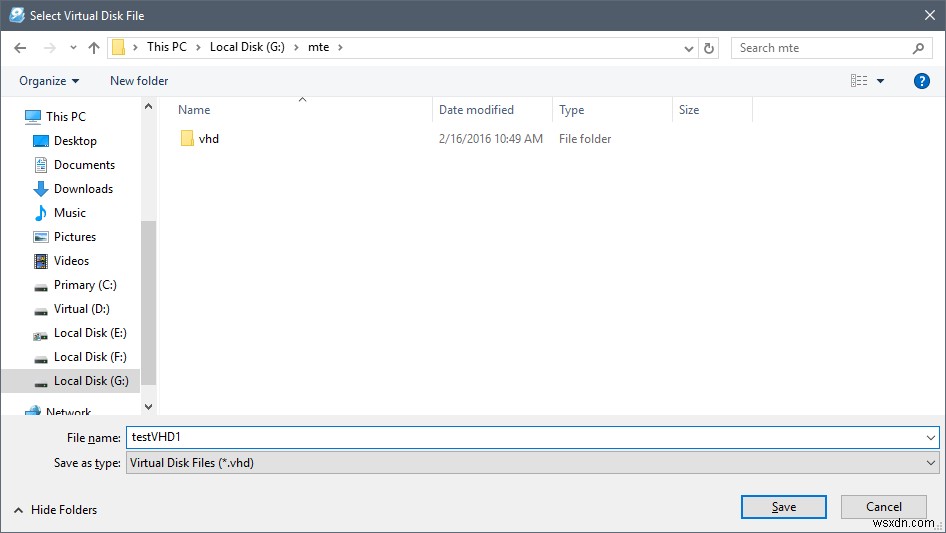The width and height of the screenshot is (946, 533).
Task: Open the Save as type dropdown
Action: tap(532, 463)
